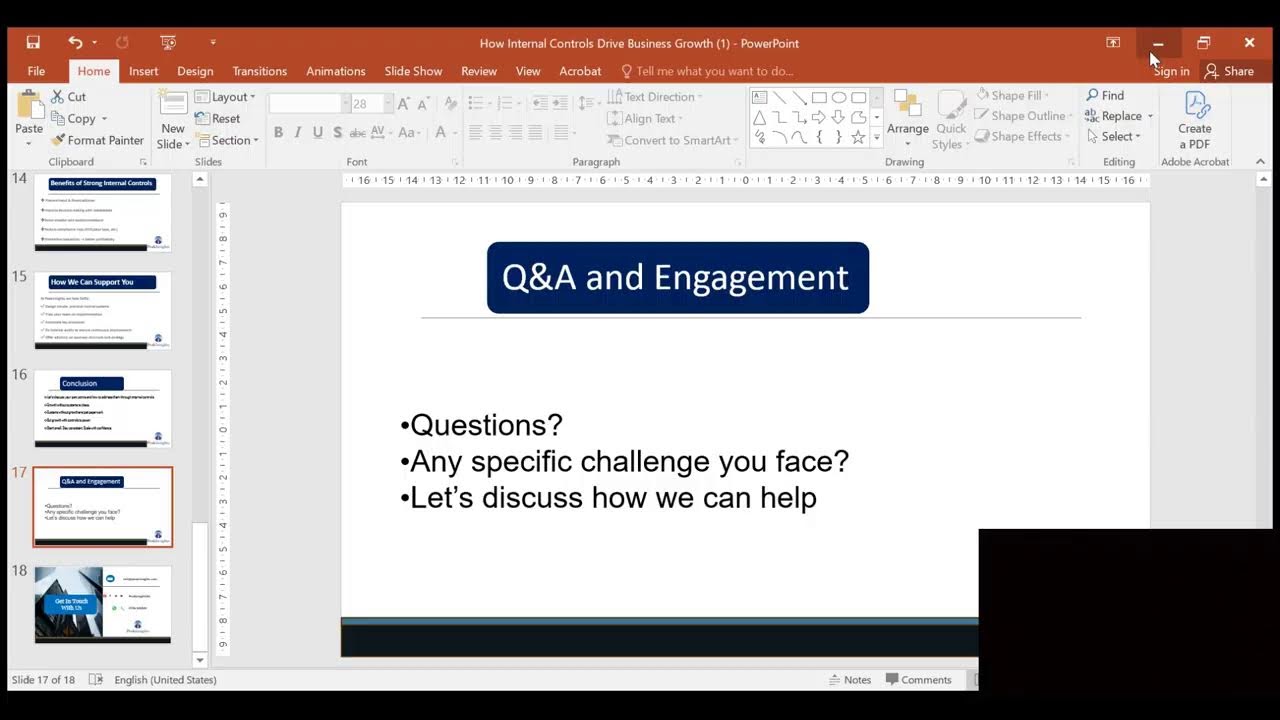Viewport: 1280px width, 720px height.
Task: Click the Share button
Action: 1229,71
